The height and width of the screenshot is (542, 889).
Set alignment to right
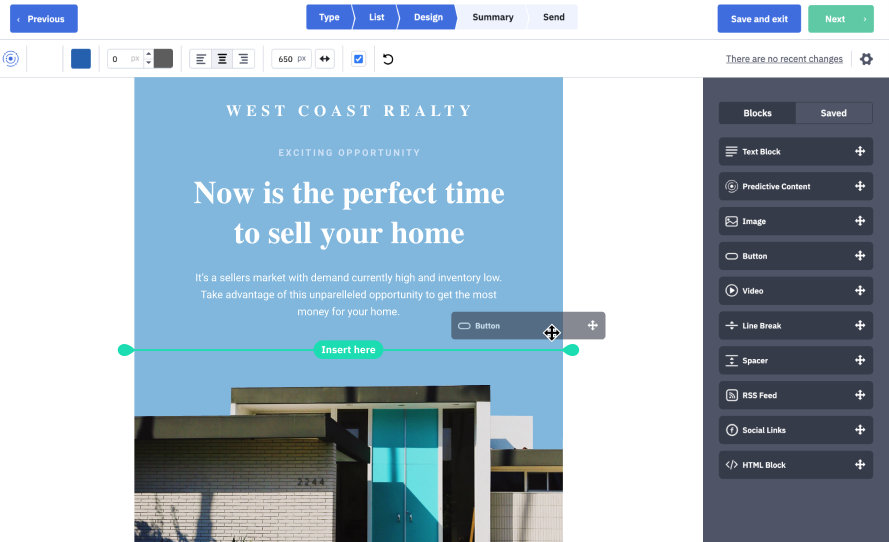click(243, 59)
